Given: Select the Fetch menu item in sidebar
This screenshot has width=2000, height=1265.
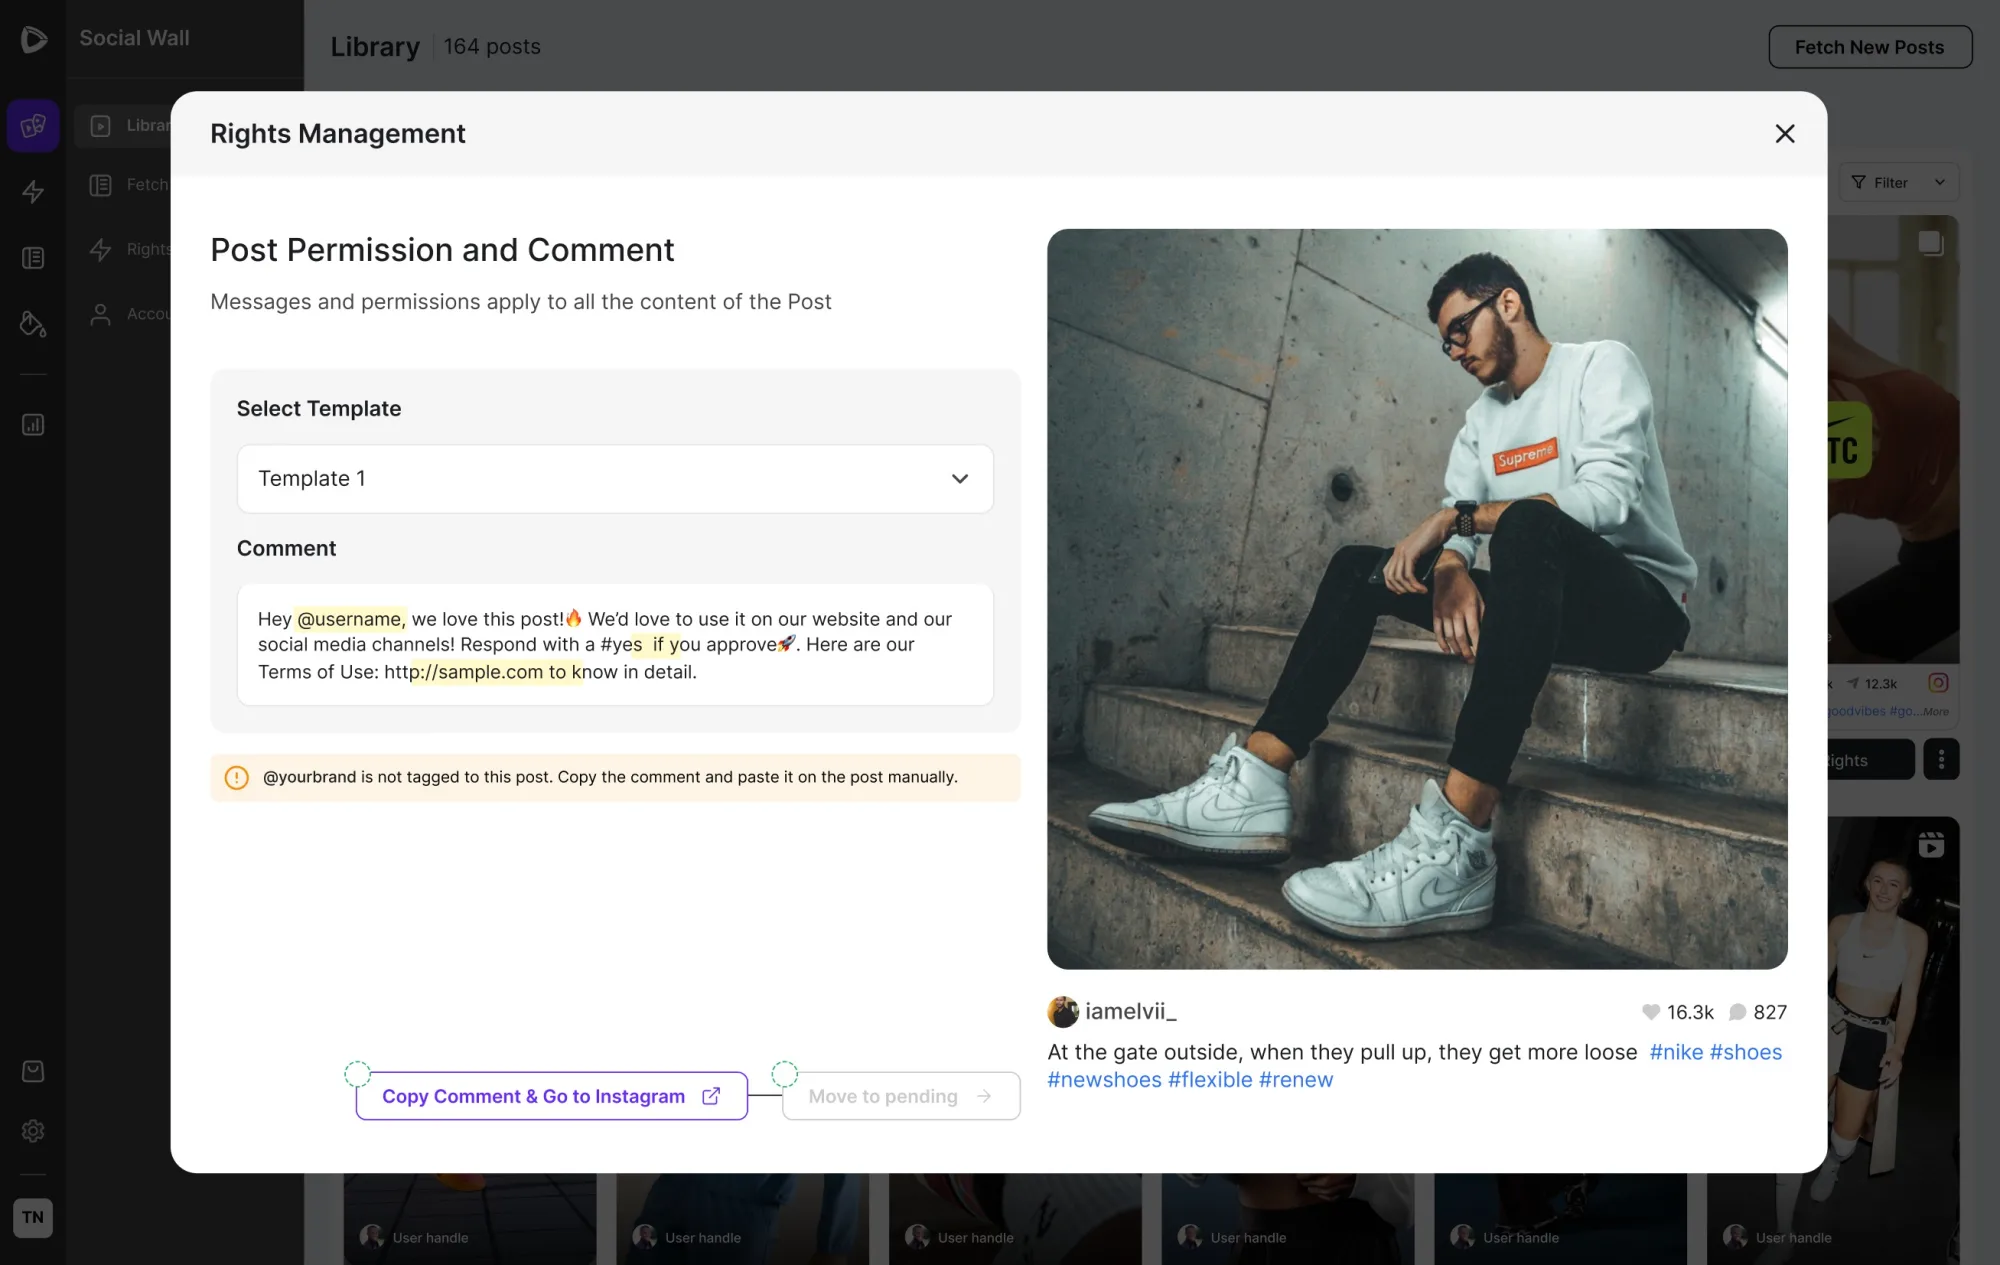Looking at the screenshot, I should (128, 185).
